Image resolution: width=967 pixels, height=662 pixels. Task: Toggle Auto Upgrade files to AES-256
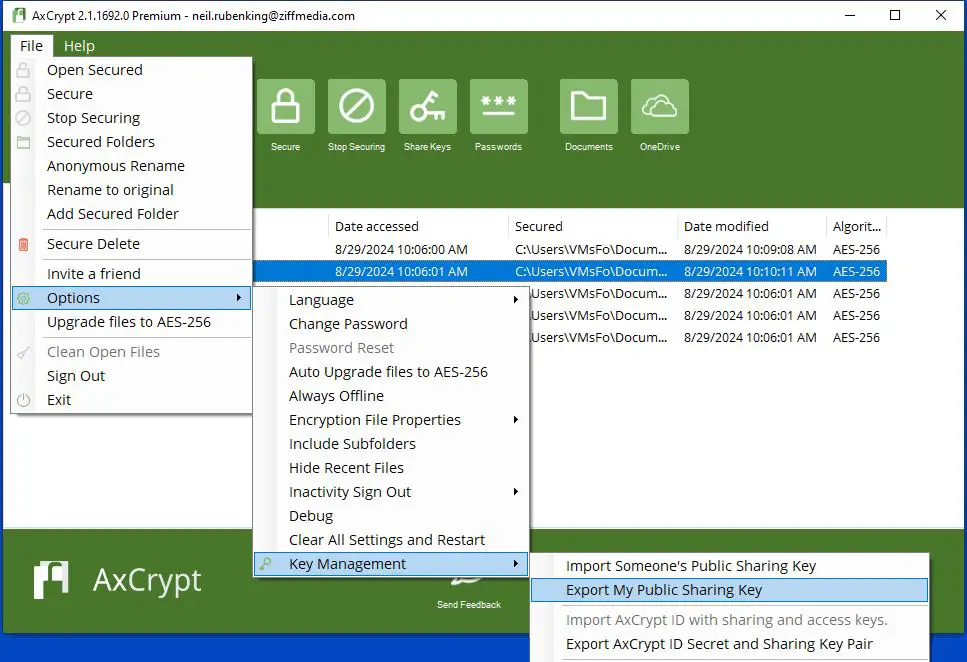391,372
